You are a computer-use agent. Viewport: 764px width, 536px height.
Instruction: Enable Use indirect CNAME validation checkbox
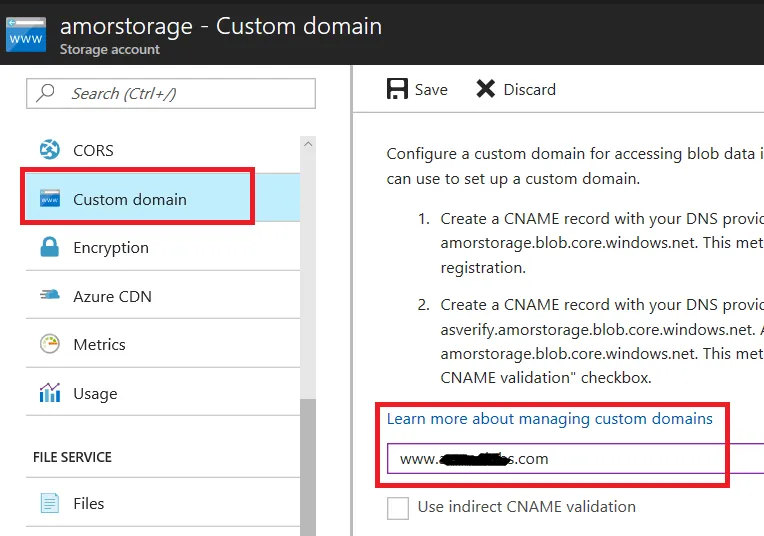coord(398,508)
